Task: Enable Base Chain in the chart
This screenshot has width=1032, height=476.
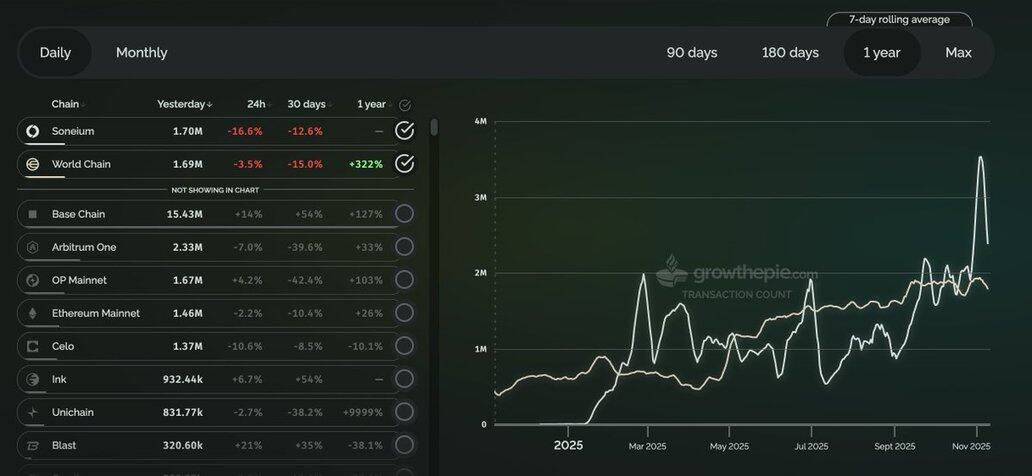Action: coord(404,214)
